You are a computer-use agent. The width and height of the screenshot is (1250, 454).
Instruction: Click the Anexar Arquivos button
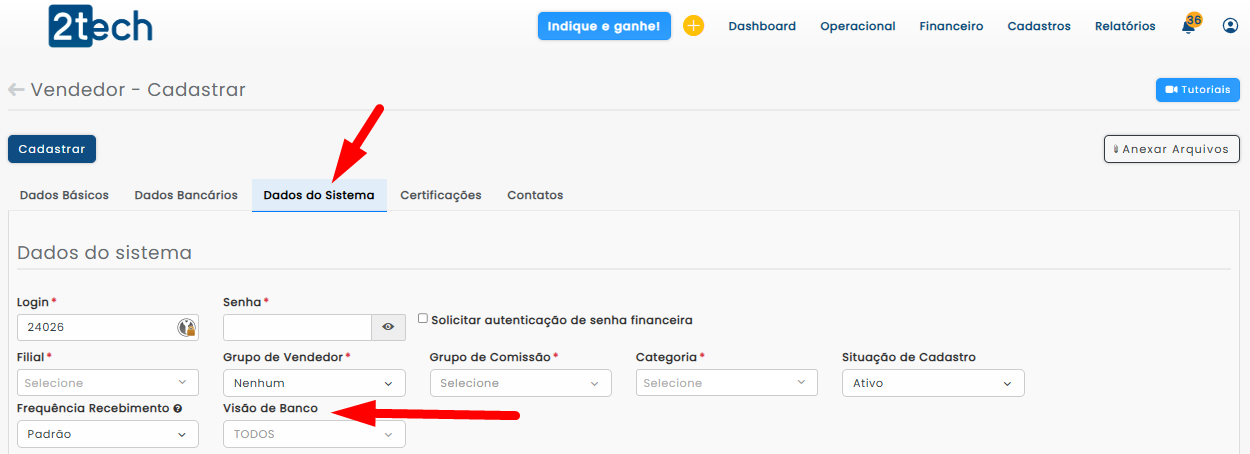[x=1171, y=149]
